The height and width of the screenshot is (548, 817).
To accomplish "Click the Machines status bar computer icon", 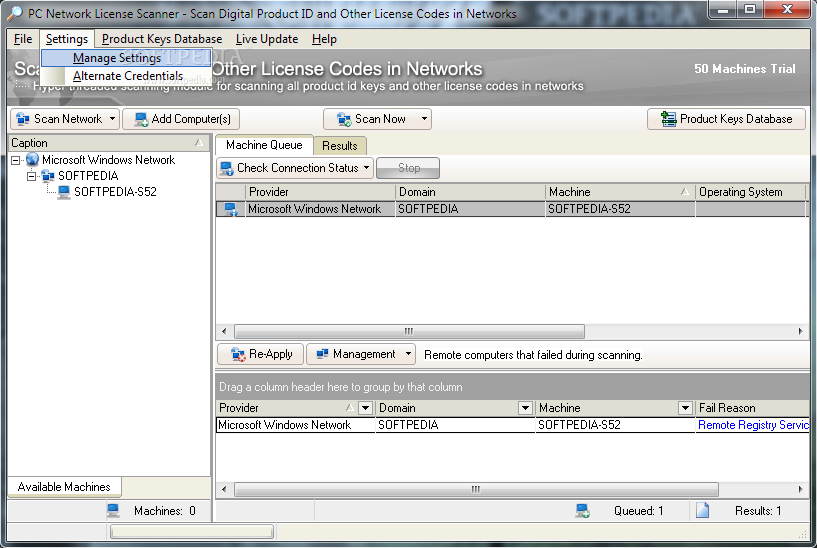I will pos(113,510).
